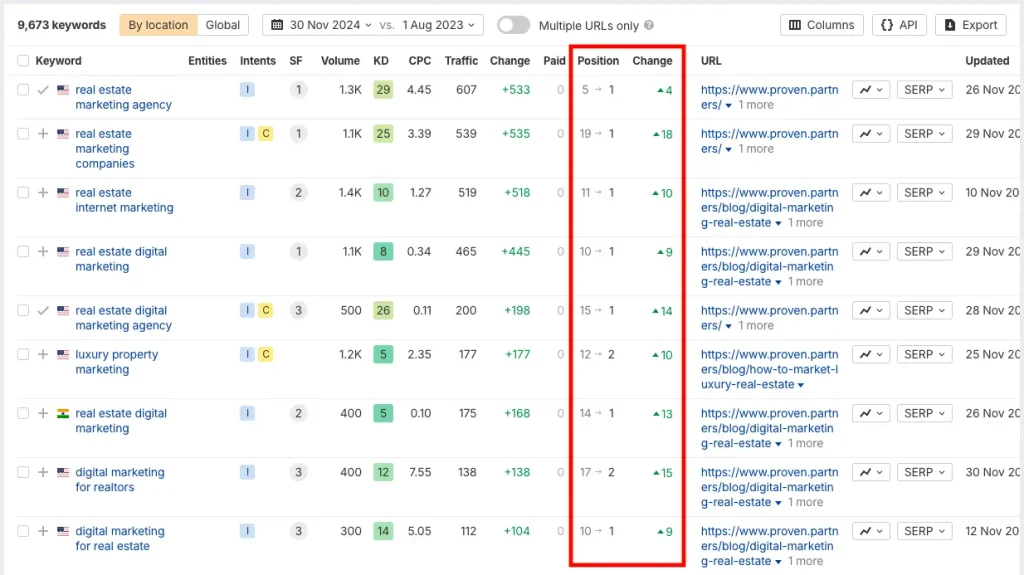Click the C intent badge for real estate marketing companies
The width and height of the screenshot is (1024, 575).
point(265,133)
